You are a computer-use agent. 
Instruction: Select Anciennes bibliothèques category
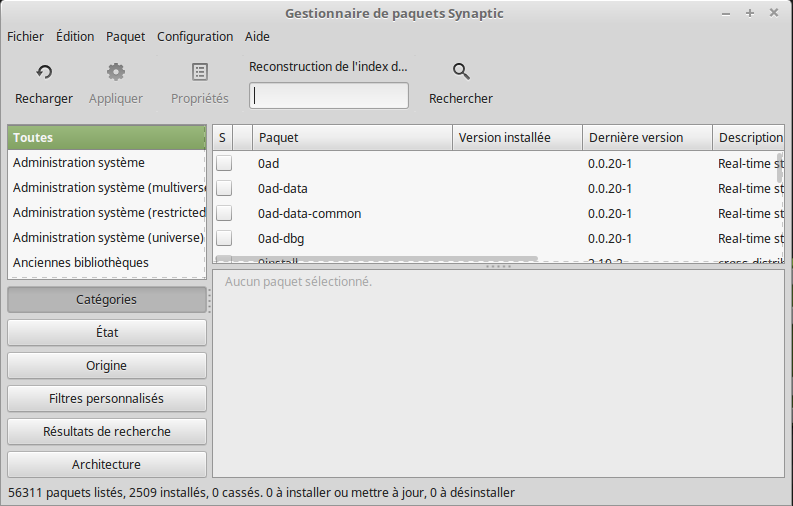pyautogui.click(x=106, y=263)
